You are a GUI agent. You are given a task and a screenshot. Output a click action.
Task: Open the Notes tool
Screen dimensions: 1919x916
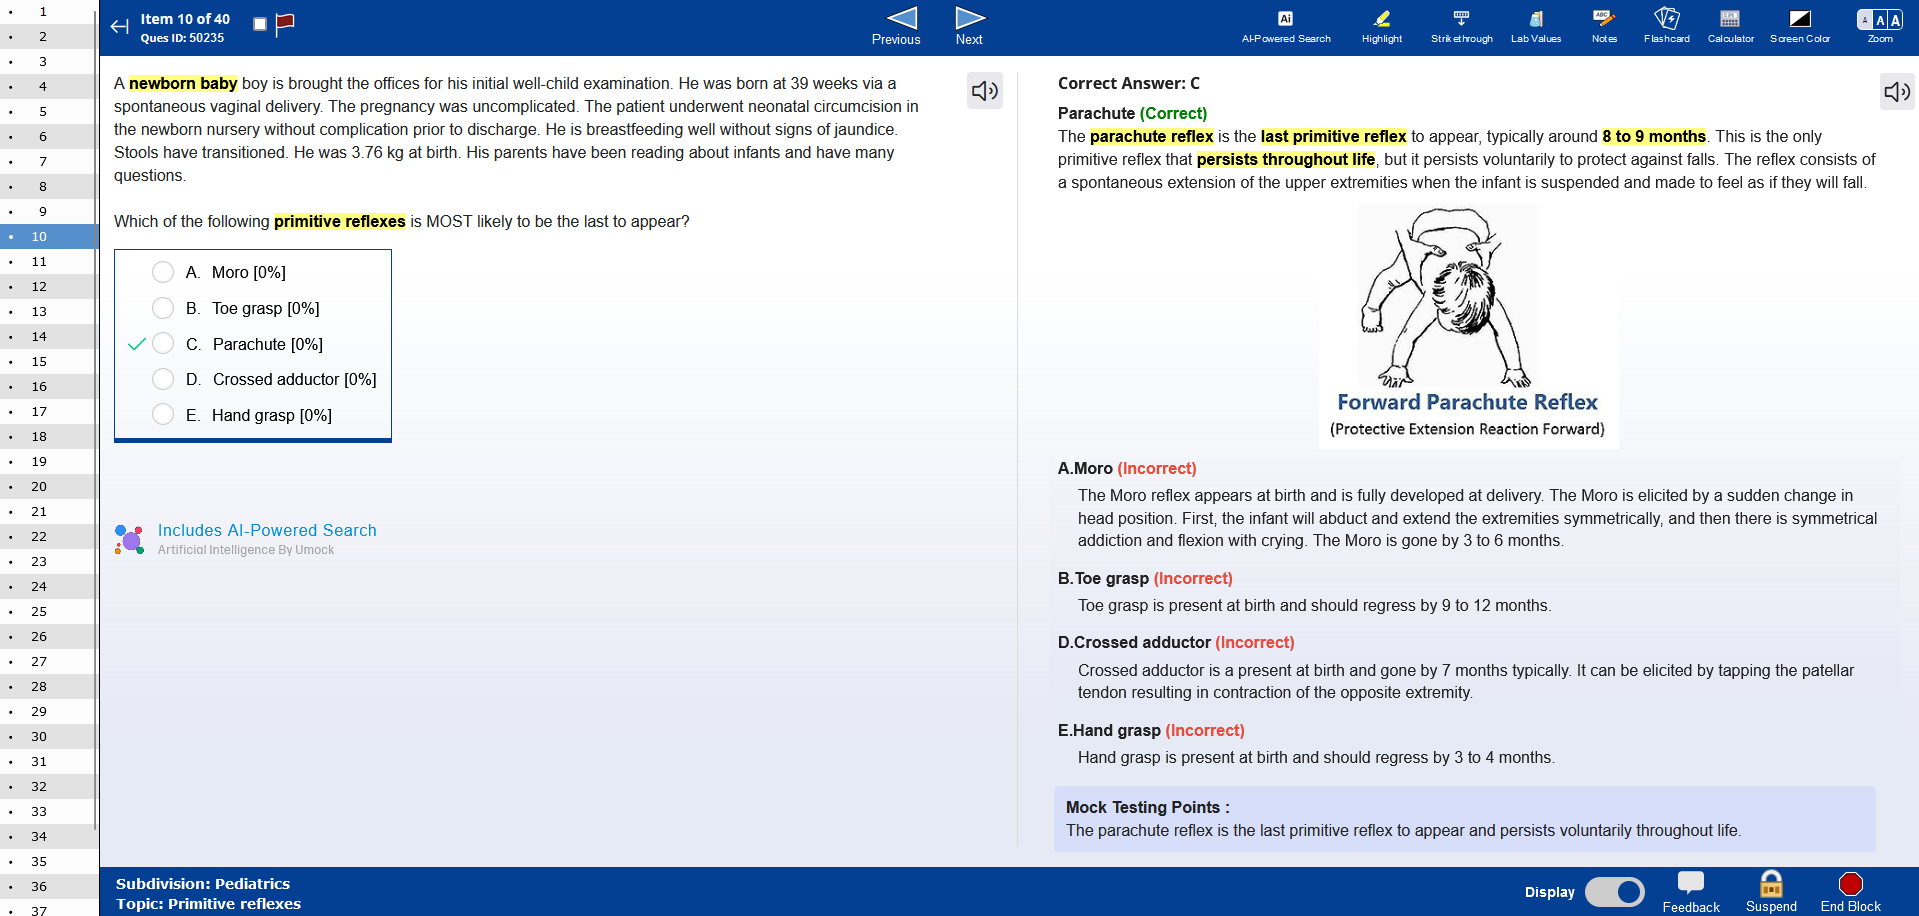1604,27
